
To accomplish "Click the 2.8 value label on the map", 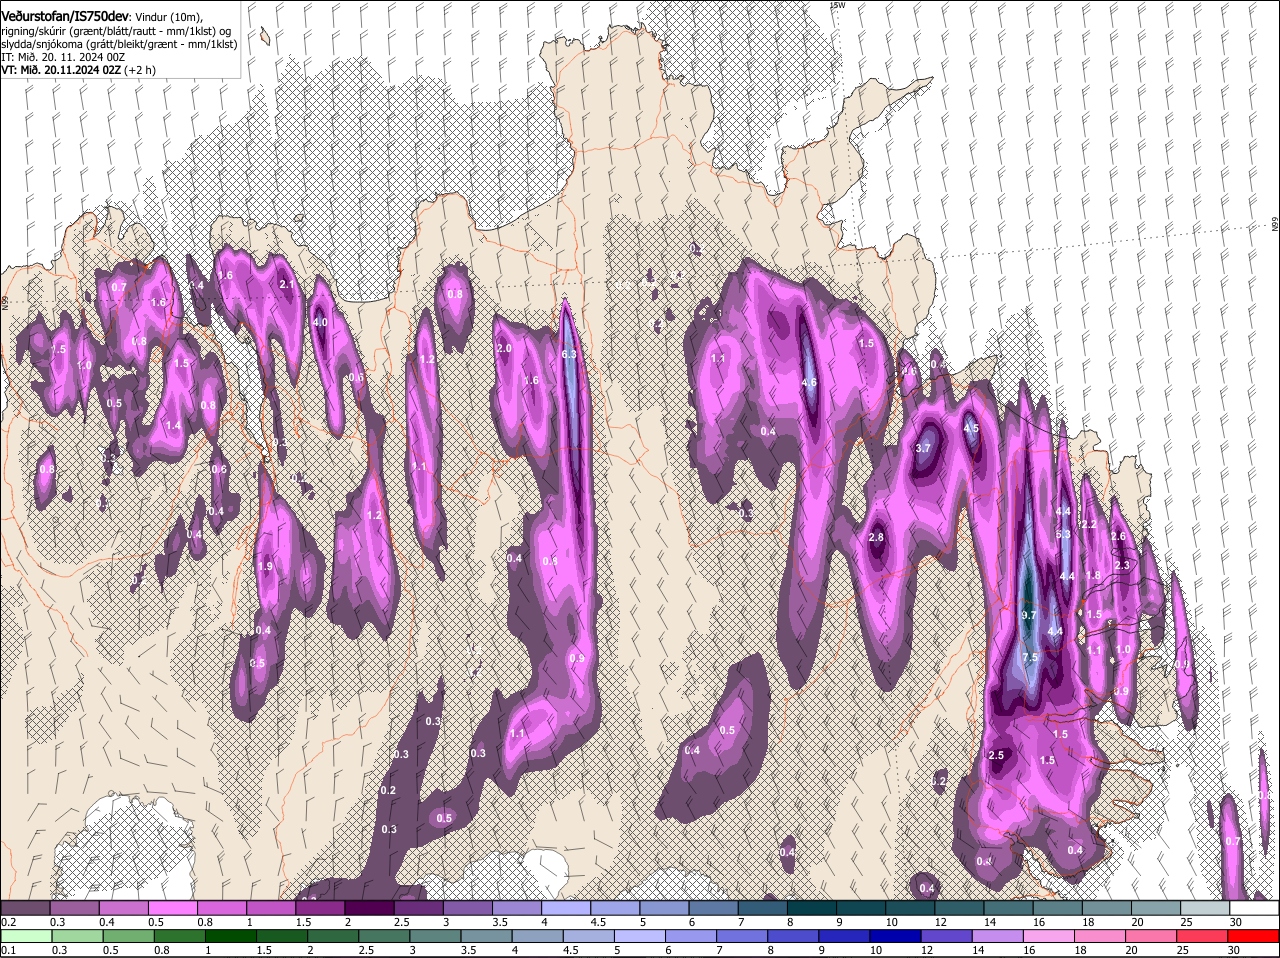I will tap(876, 537).
